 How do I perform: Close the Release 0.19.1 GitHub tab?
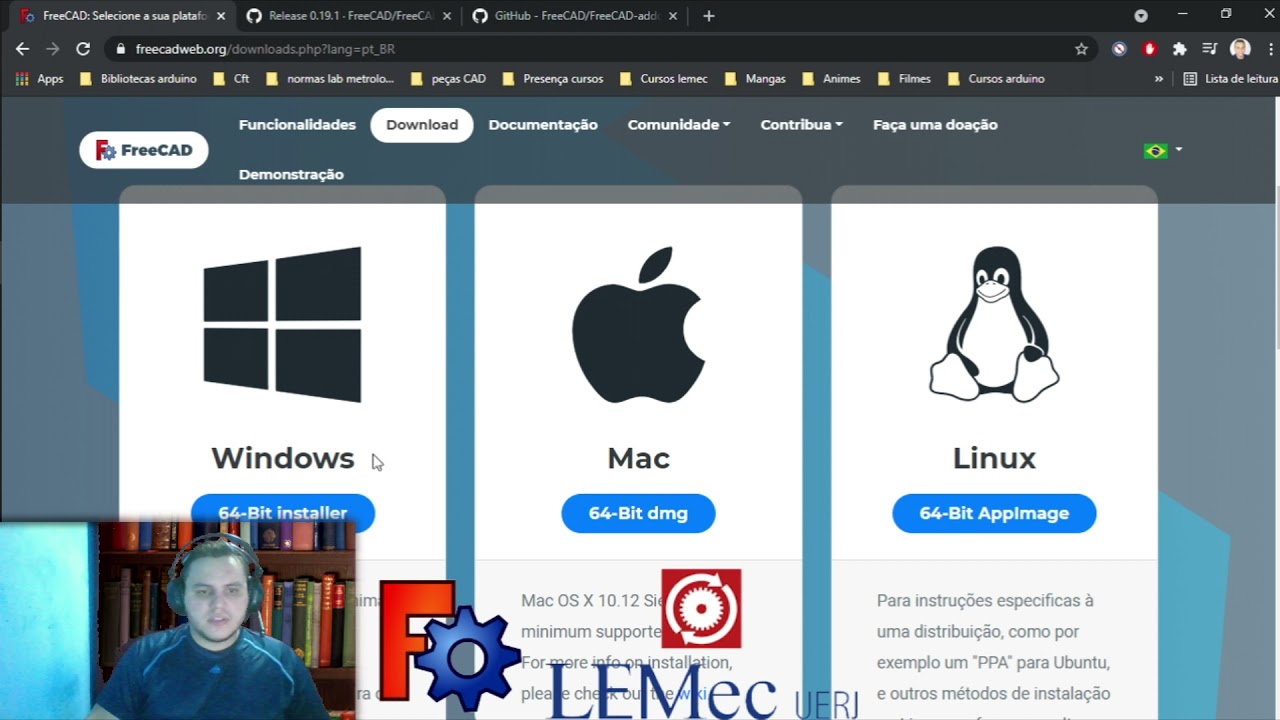[x=447, y=16]
